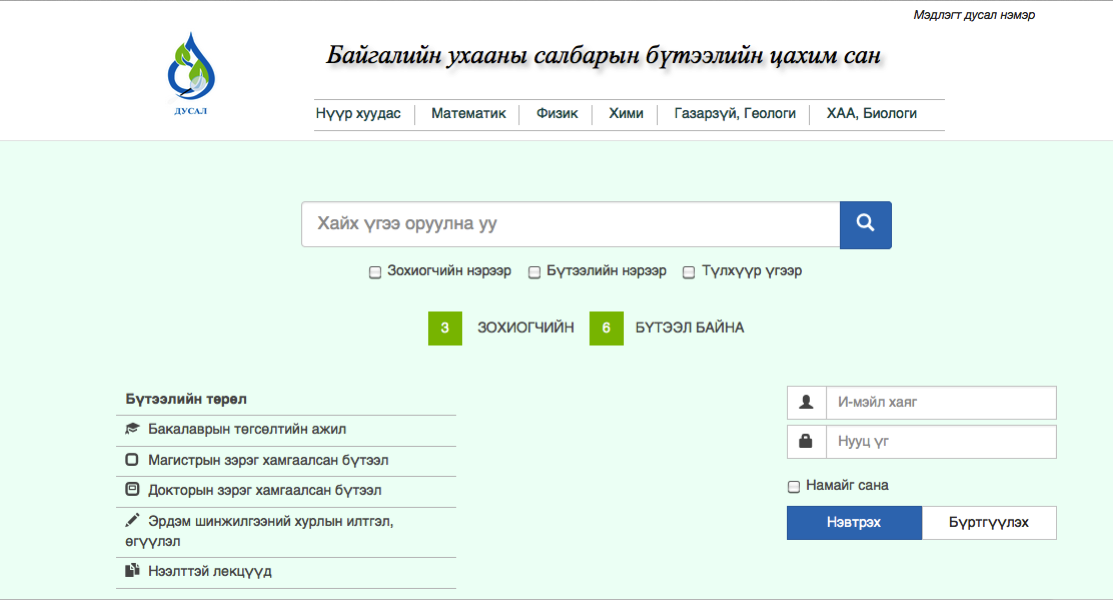Toggle the Намайг сана checkbox
The height and width of the screenshot is (600, 1114).
tap(794, 487)
